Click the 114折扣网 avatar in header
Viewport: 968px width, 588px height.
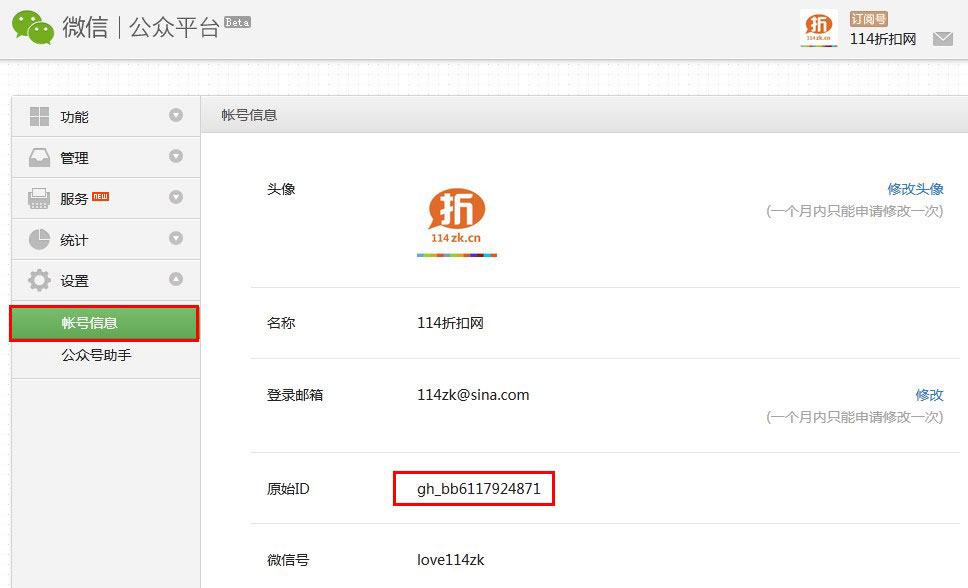[819, 28]
